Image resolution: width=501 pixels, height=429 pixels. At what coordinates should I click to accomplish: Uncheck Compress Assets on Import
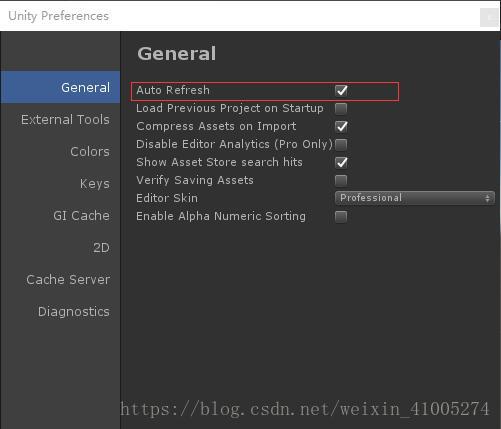pos(341,126)
